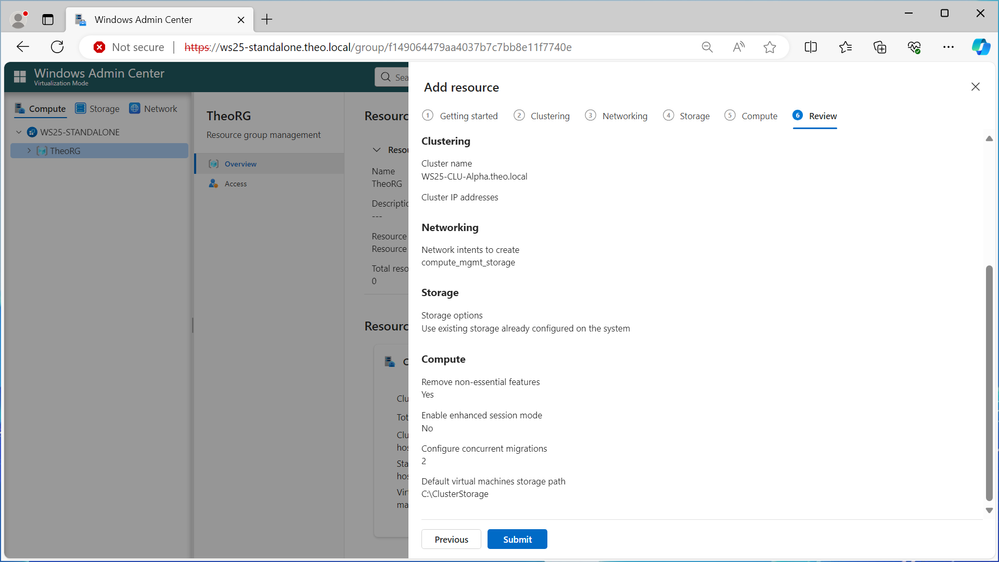
Task: Collapse the WS25-STANDALONE tree node
Action: 18,132
